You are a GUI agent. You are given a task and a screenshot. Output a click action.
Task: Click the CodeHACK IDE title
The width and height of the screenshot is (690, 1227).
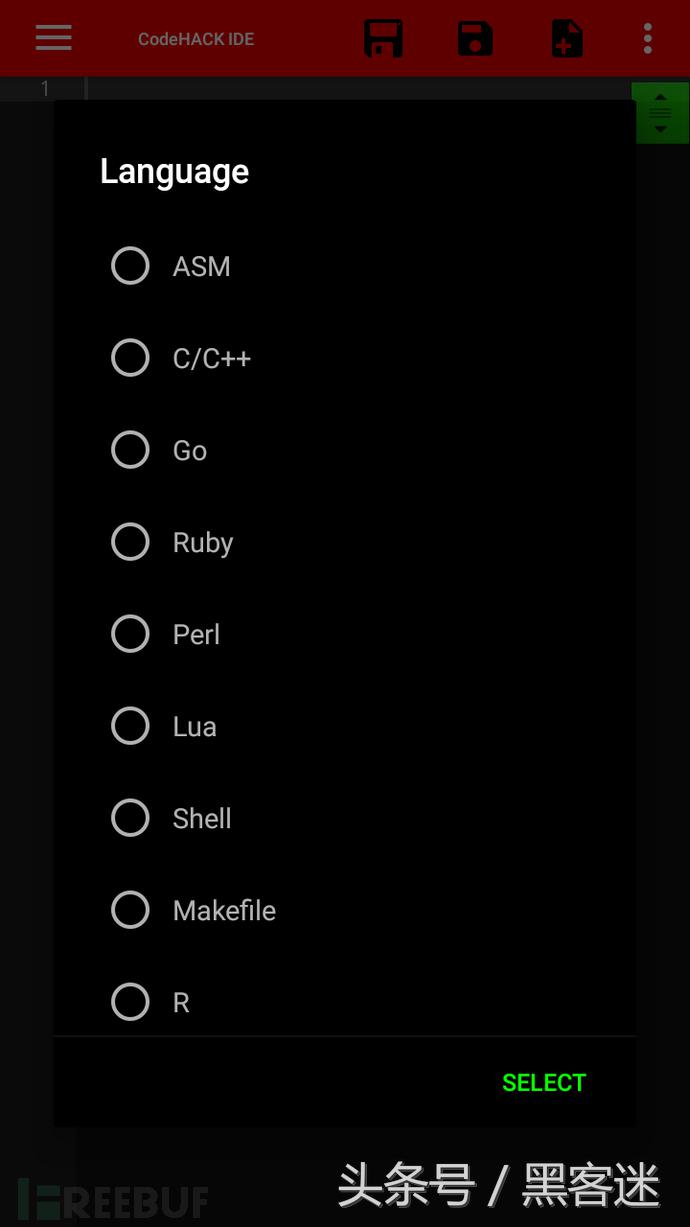coord(196,39)
